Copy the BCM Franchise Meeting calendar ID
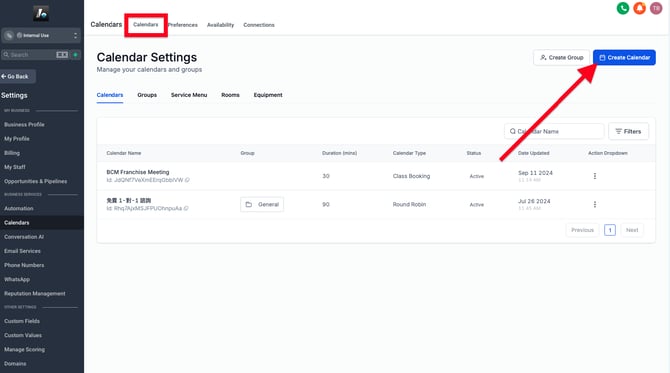 point(187,180)
